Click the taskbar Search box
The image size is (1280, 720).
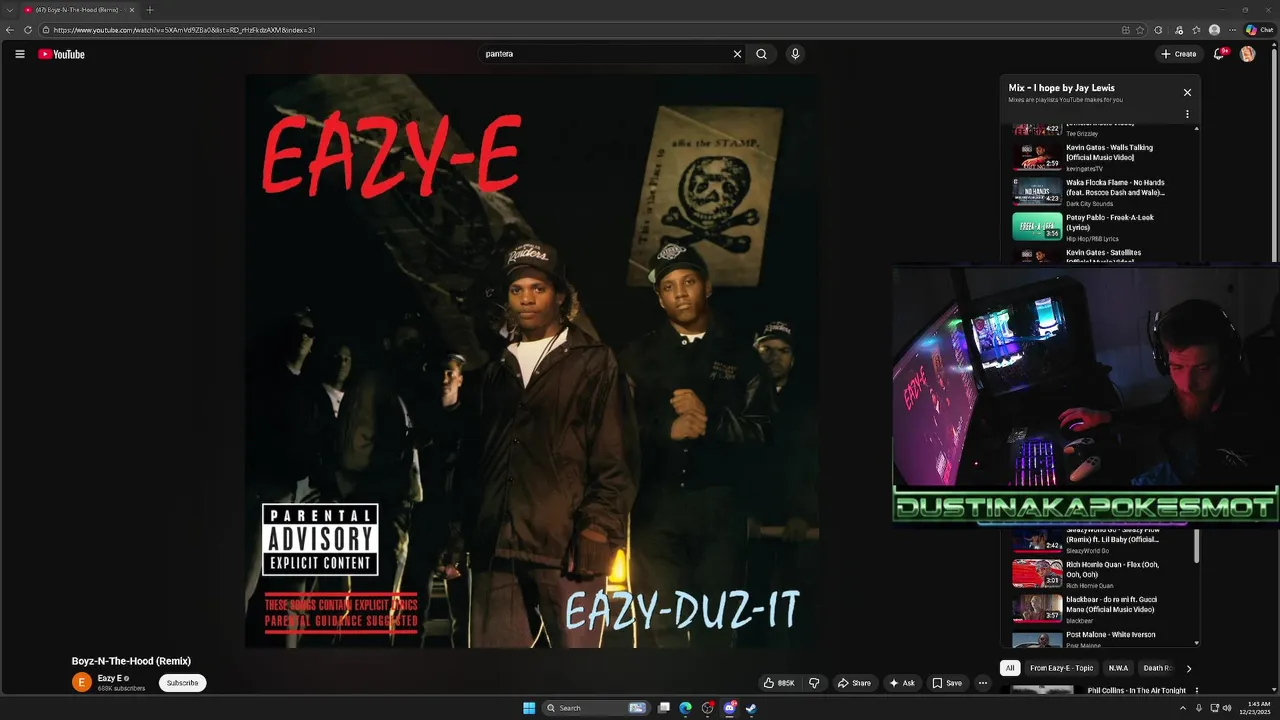[x=595, y=708]
